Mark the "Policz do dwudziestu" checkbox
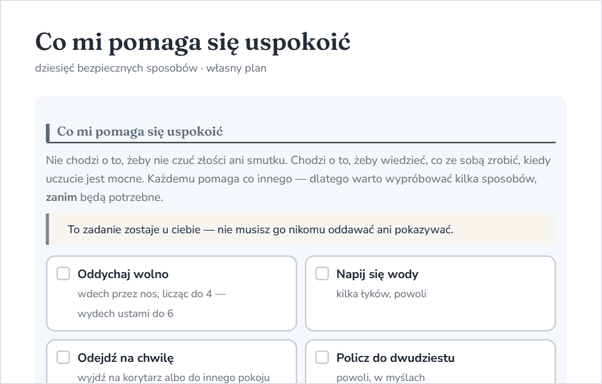602x384 pixels. point(322,357)
